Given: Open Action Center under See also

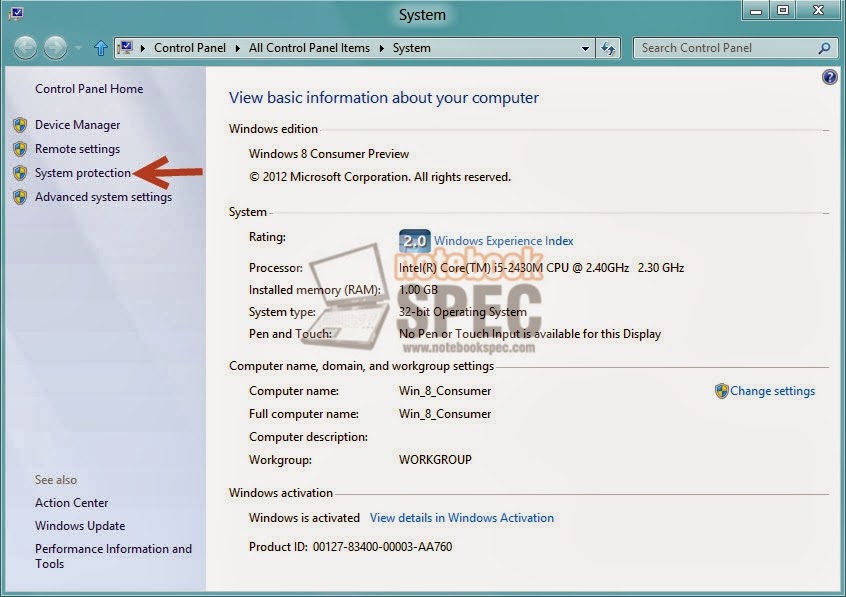Looking at the screenshot, I should (72, 503).
